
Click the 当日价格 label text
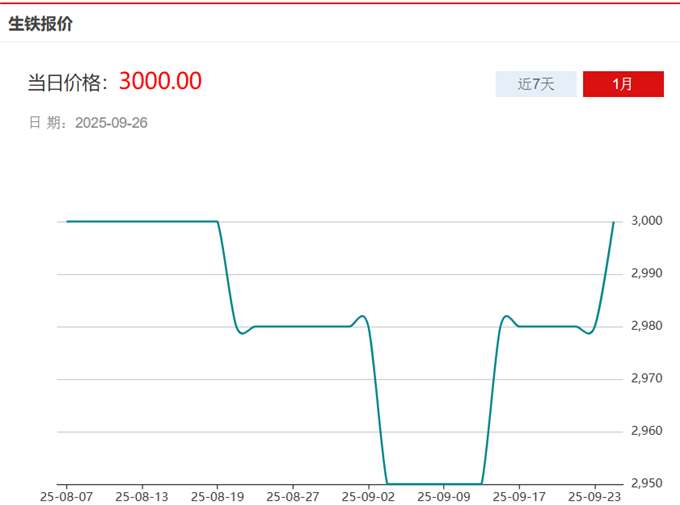tap(68, 82)
